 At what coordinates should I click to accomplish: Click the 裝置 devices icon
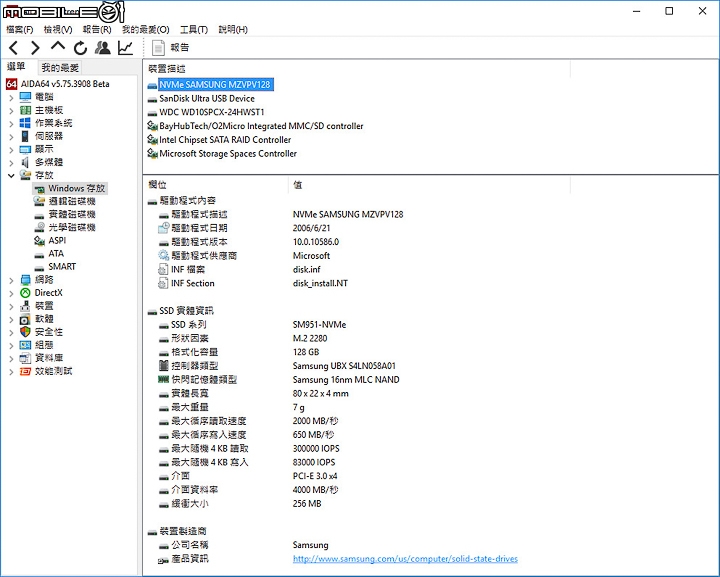25,306
